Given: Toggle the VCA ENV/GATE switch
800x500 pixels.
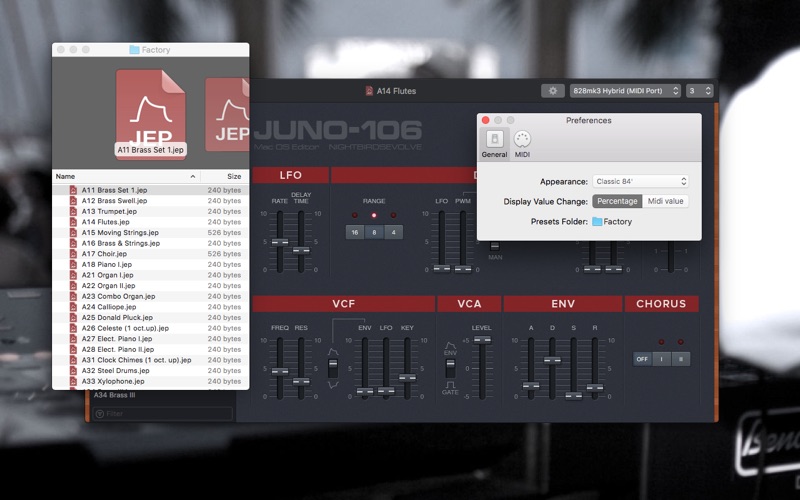Looking at the screenshot, I should pyautogui.click(x=450, y=368).
